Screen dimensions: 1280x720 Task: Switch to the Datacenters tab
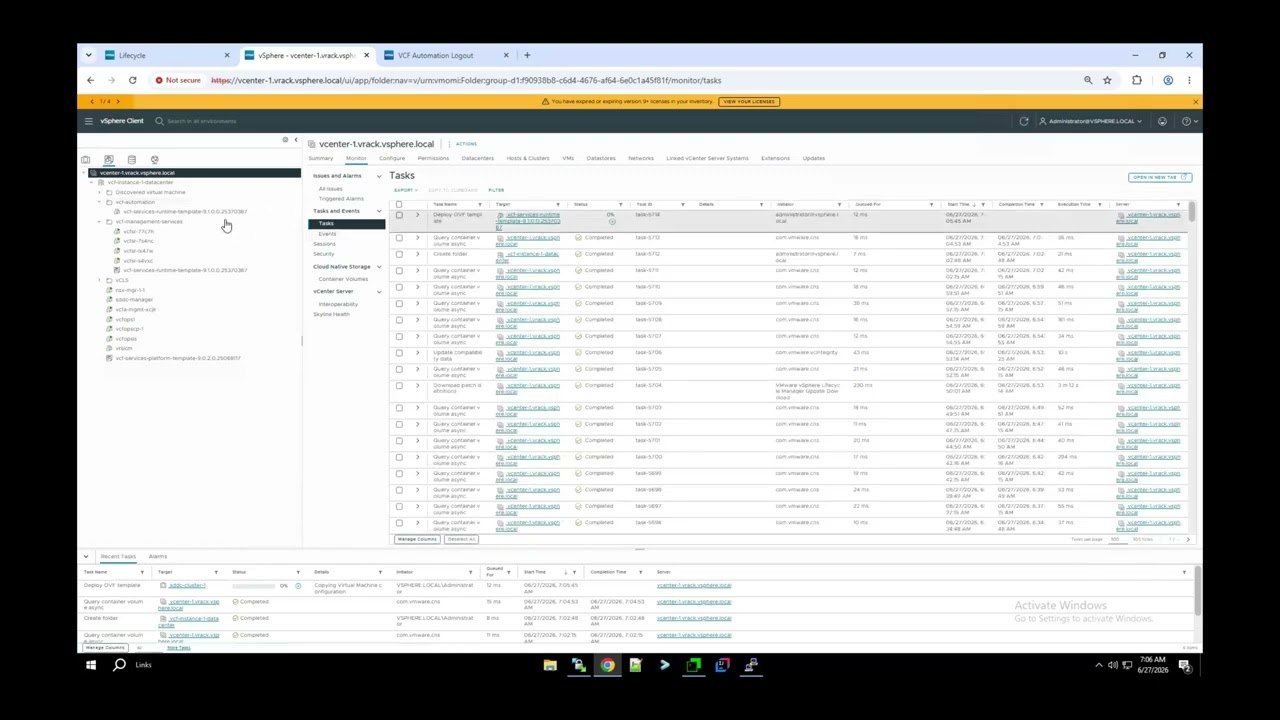pos(478,158)
